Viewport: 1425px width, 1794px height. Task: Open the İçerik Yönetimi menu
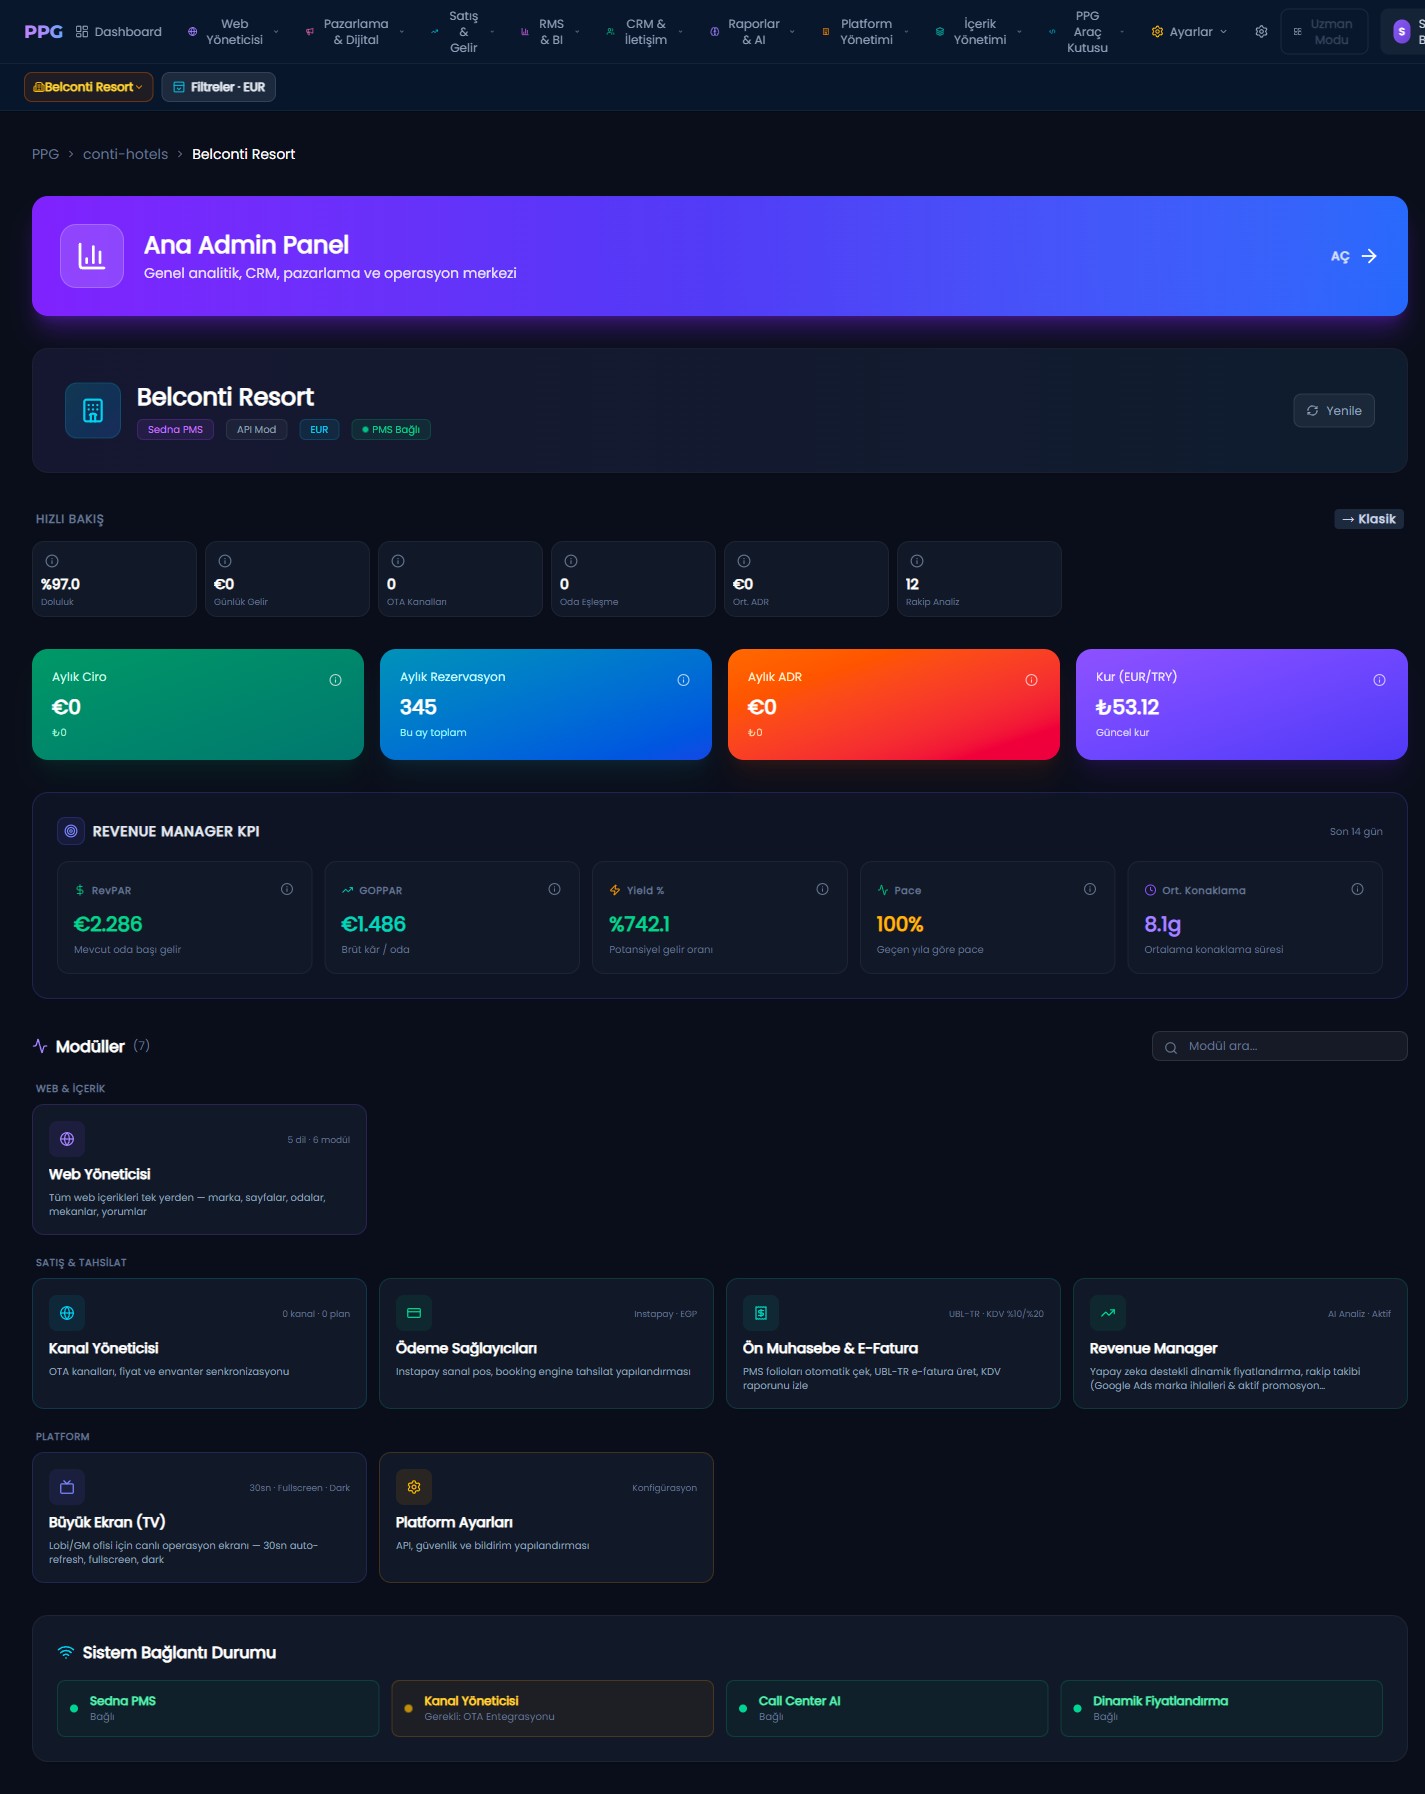pos(979,32)
